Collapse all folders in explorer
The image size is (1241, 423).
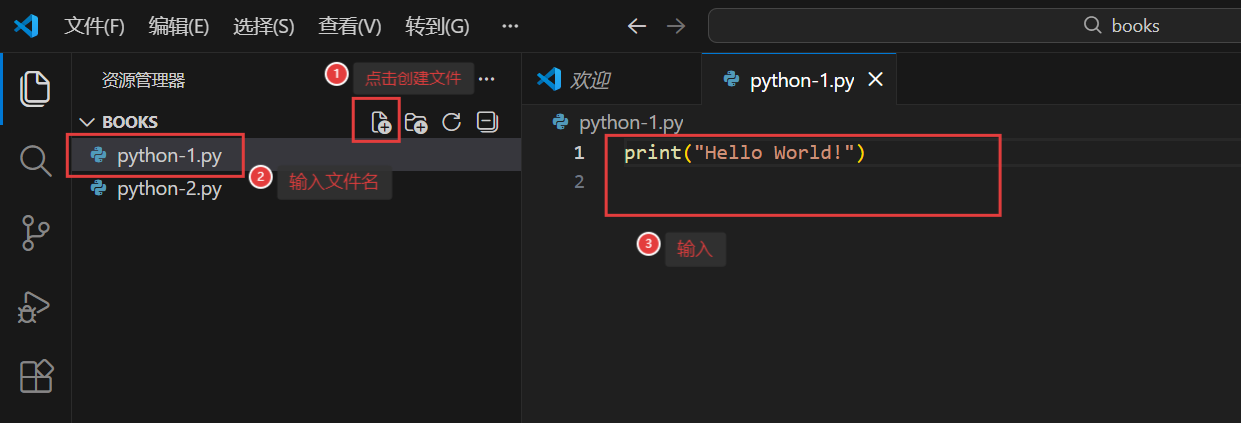487,122
